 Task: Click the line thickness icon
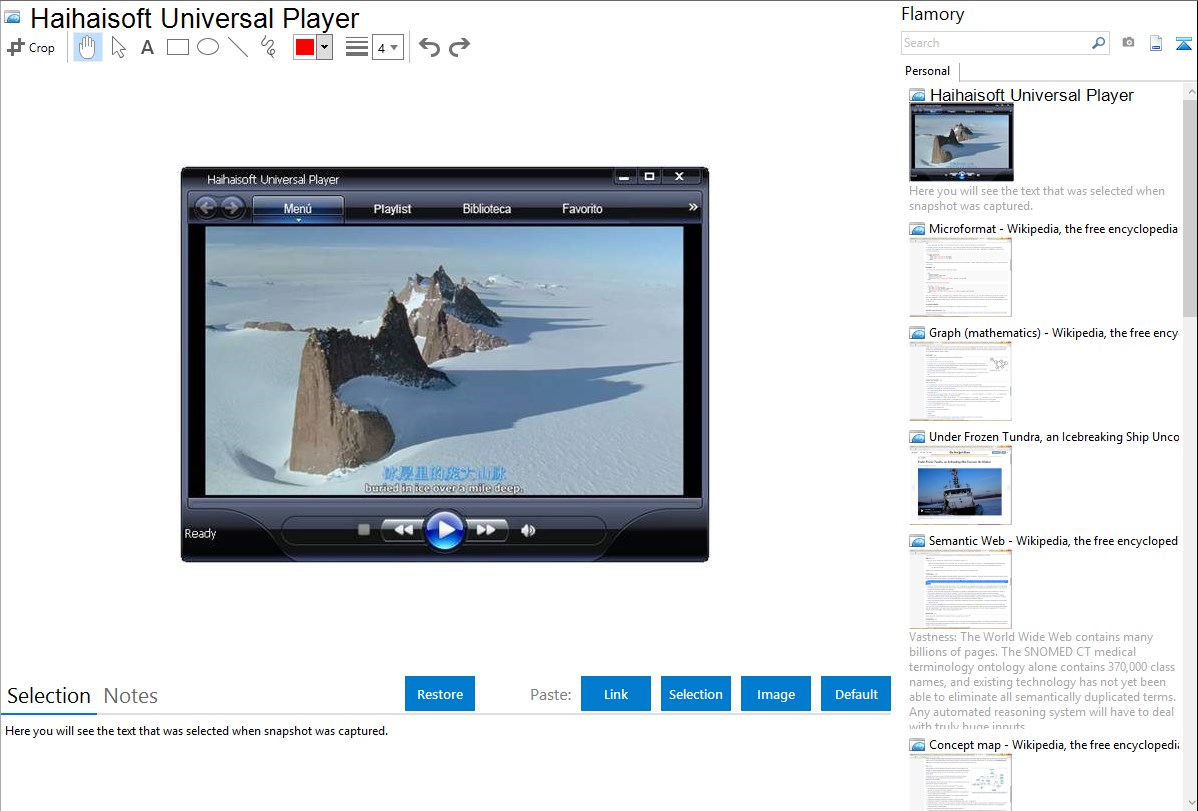pyautogui.click(x=357, y=47)
